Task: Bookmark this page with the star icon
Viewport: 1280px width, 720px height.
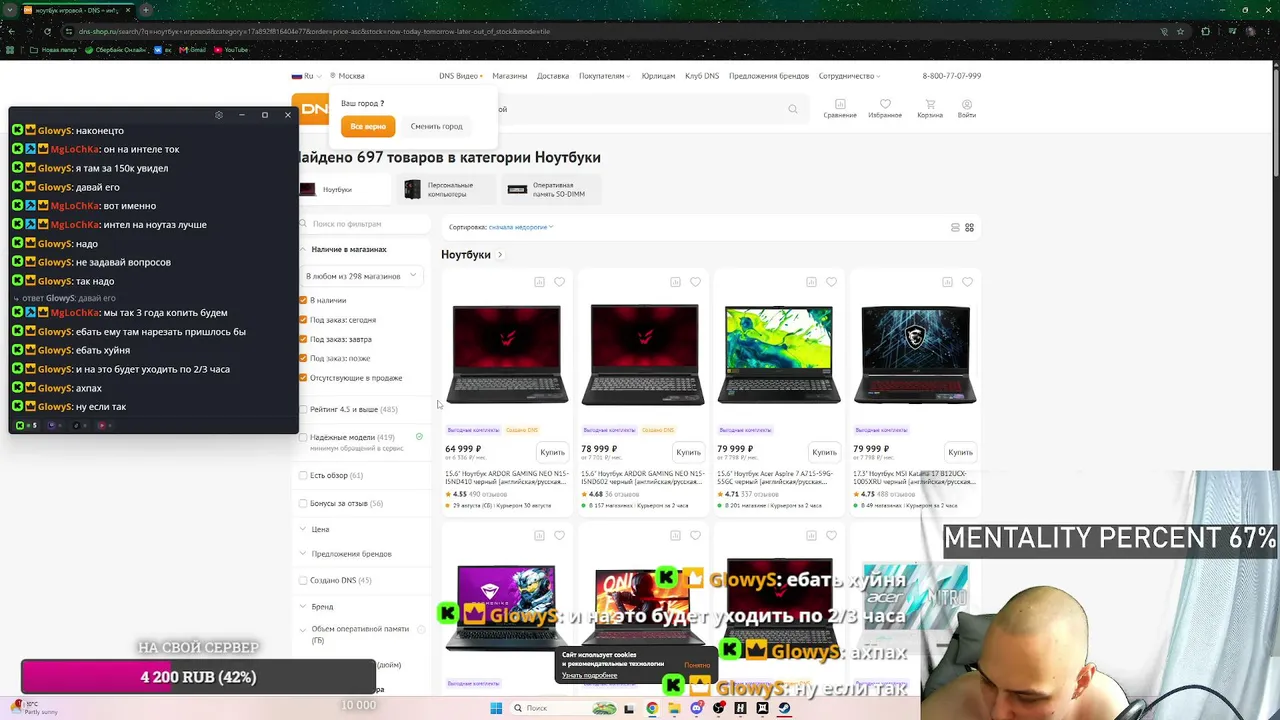Action: coord(1181,31)
